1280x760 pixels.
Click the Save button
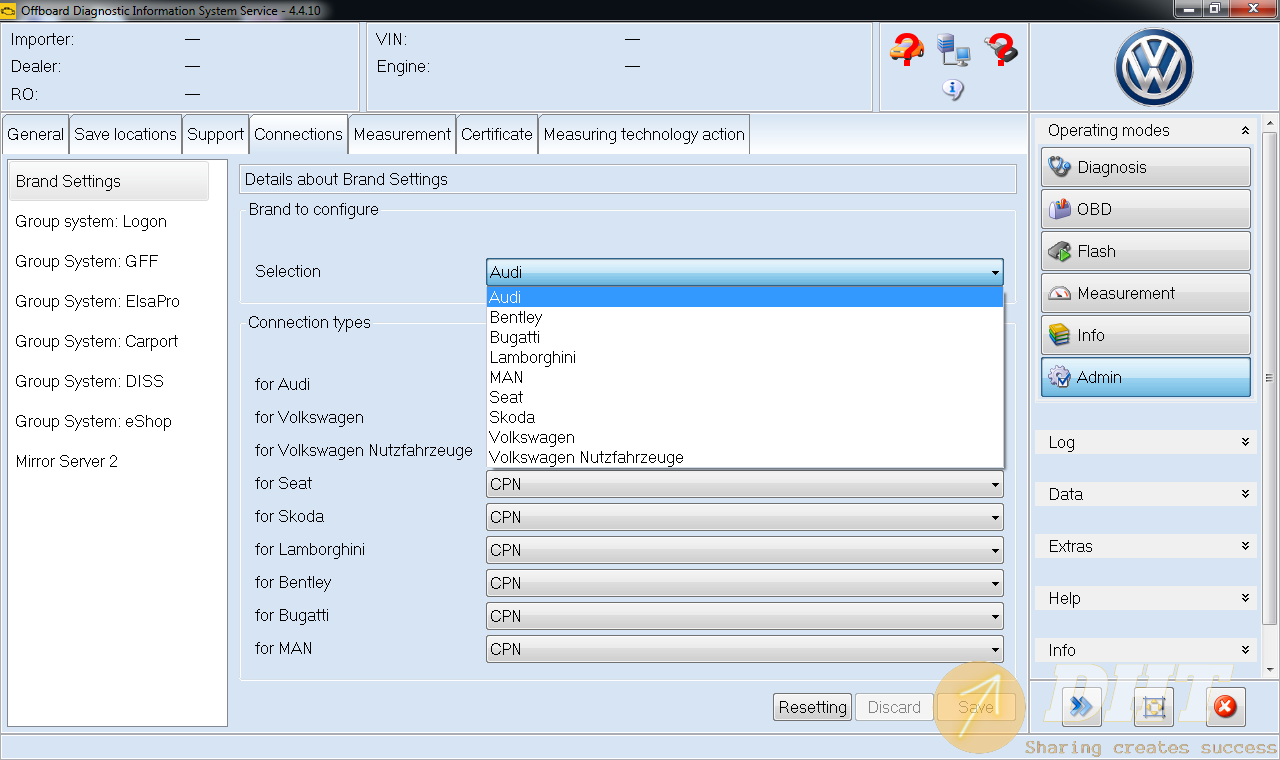976,707
